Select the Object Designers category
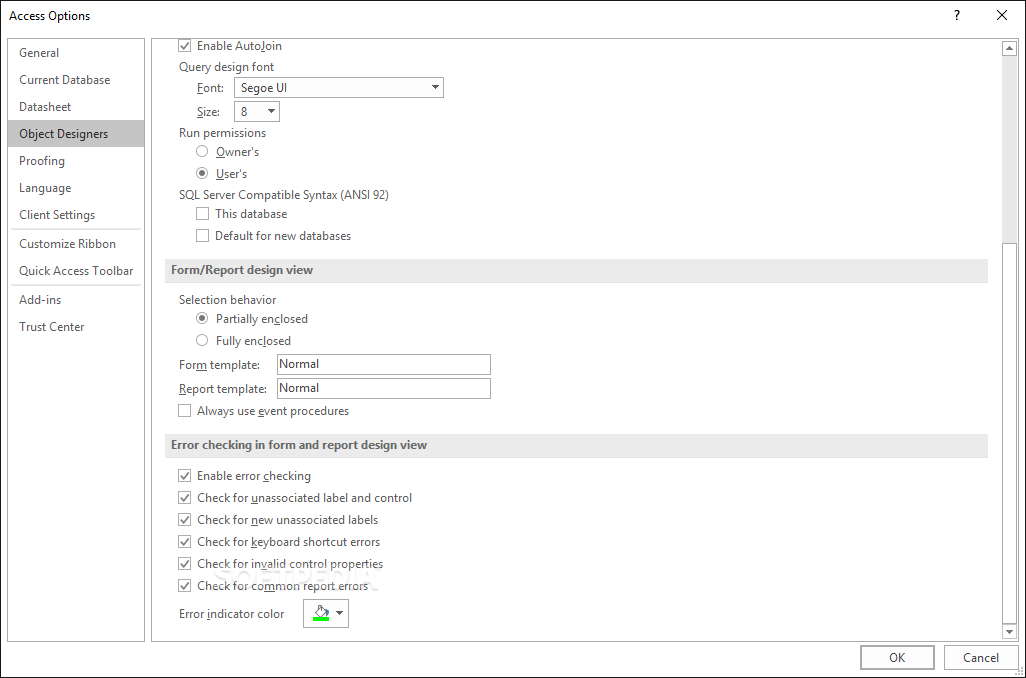 76,134
